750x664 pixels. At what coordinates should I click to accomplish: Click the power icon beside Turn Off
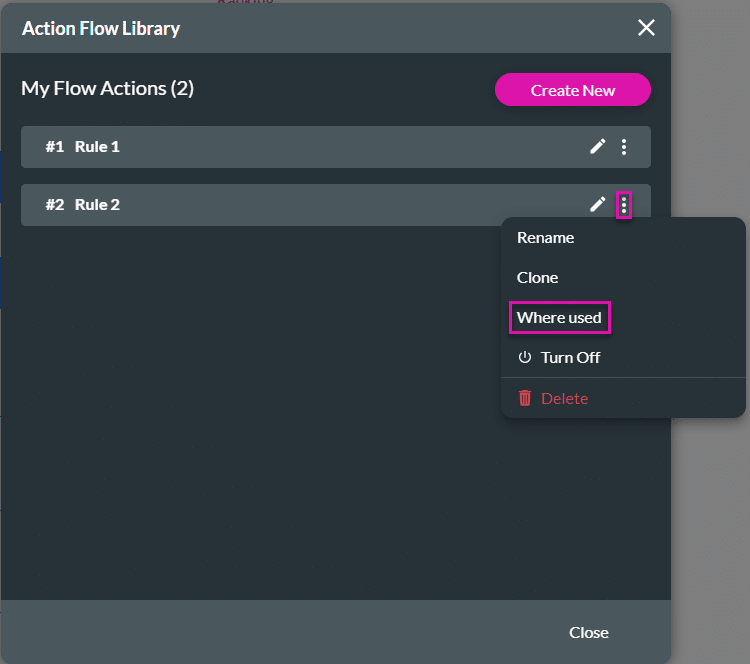coord(524,358)
